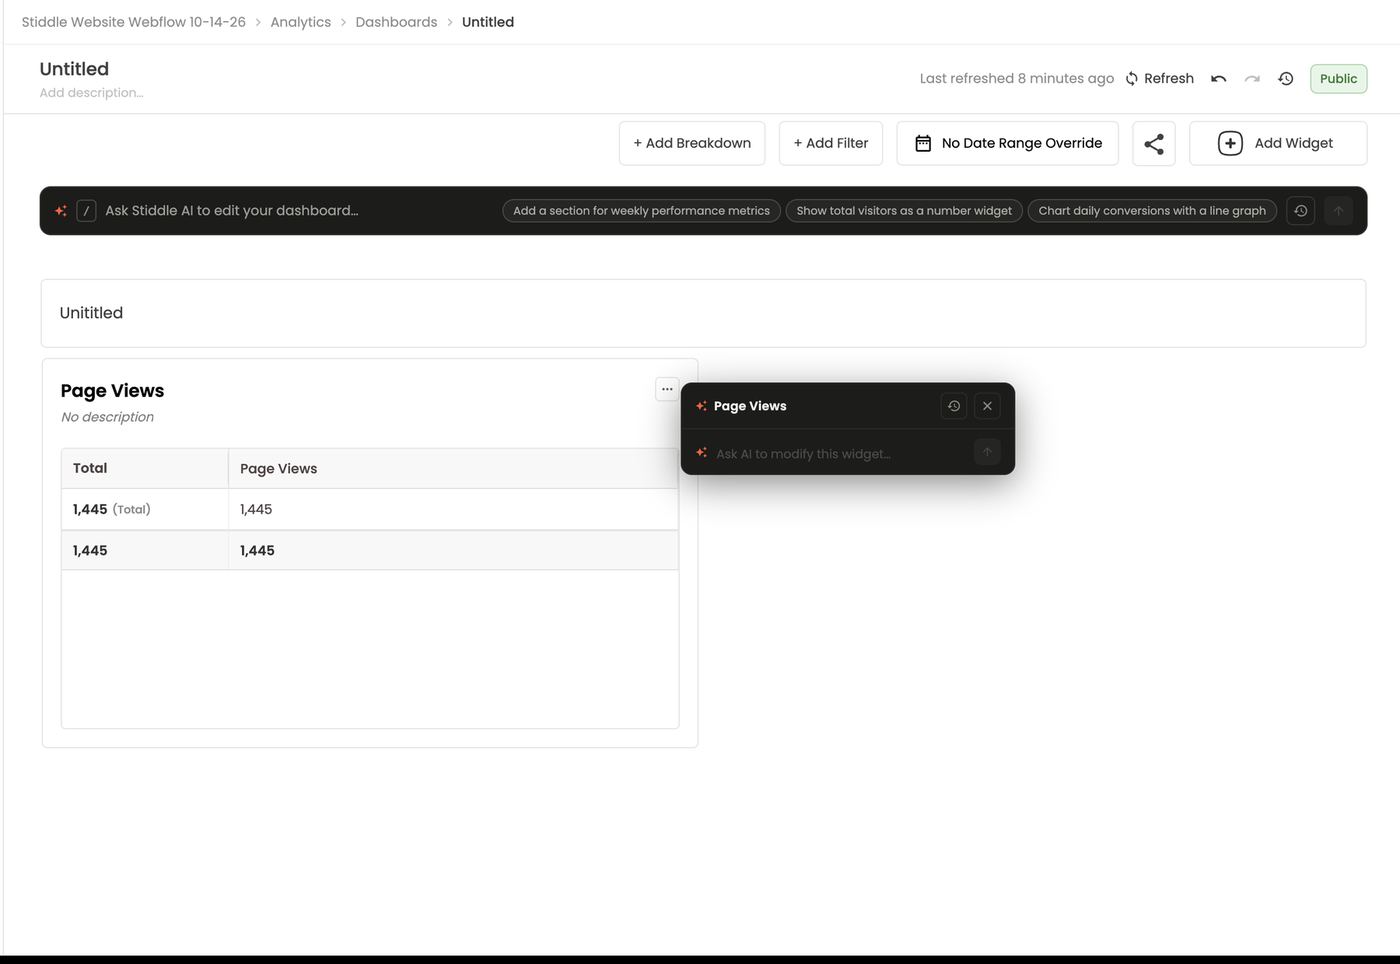1400x964 pixels.
Task: Select 'Show total visitors as a number widget' suggestion
Action: (904, 211)
